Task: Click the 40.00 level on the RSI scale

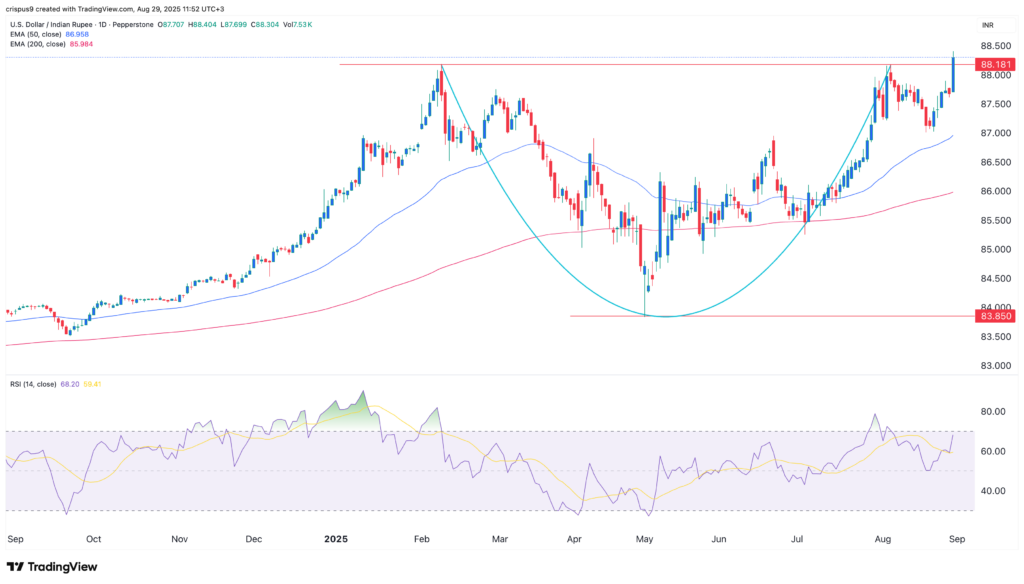Action: (994, 491)
